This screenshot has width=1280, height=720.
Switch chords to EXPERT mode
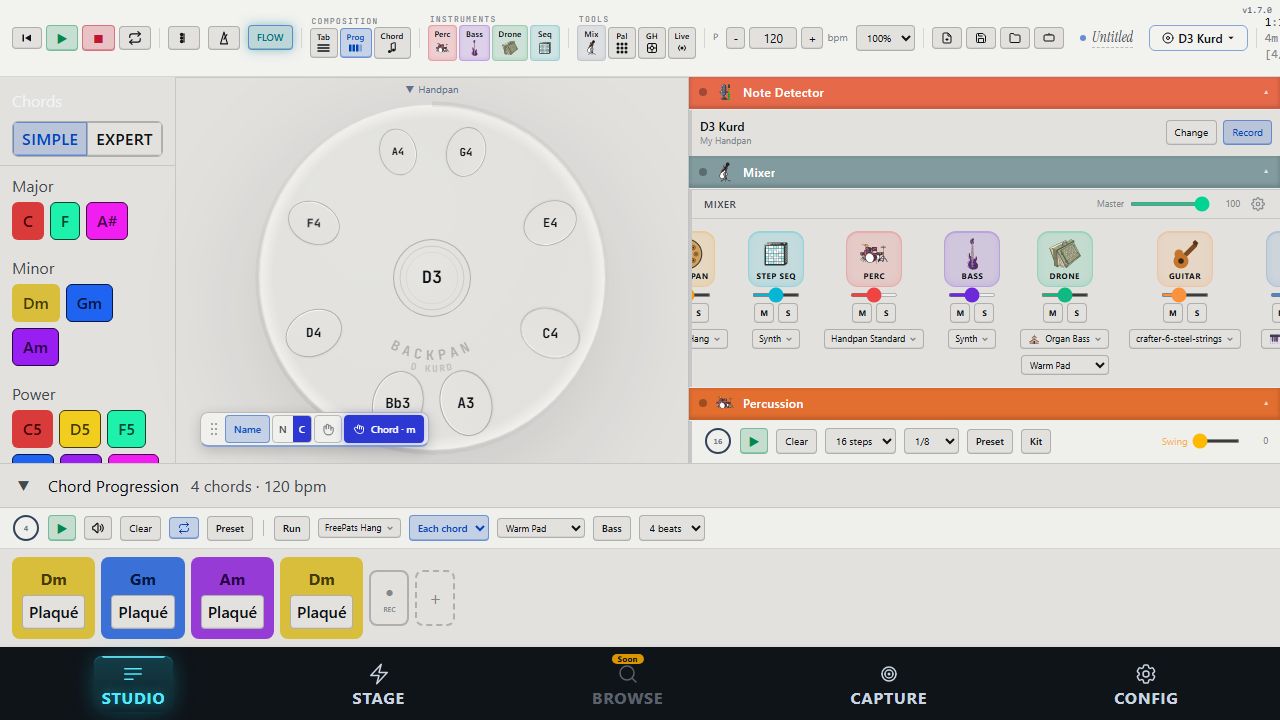pos(124,139)
